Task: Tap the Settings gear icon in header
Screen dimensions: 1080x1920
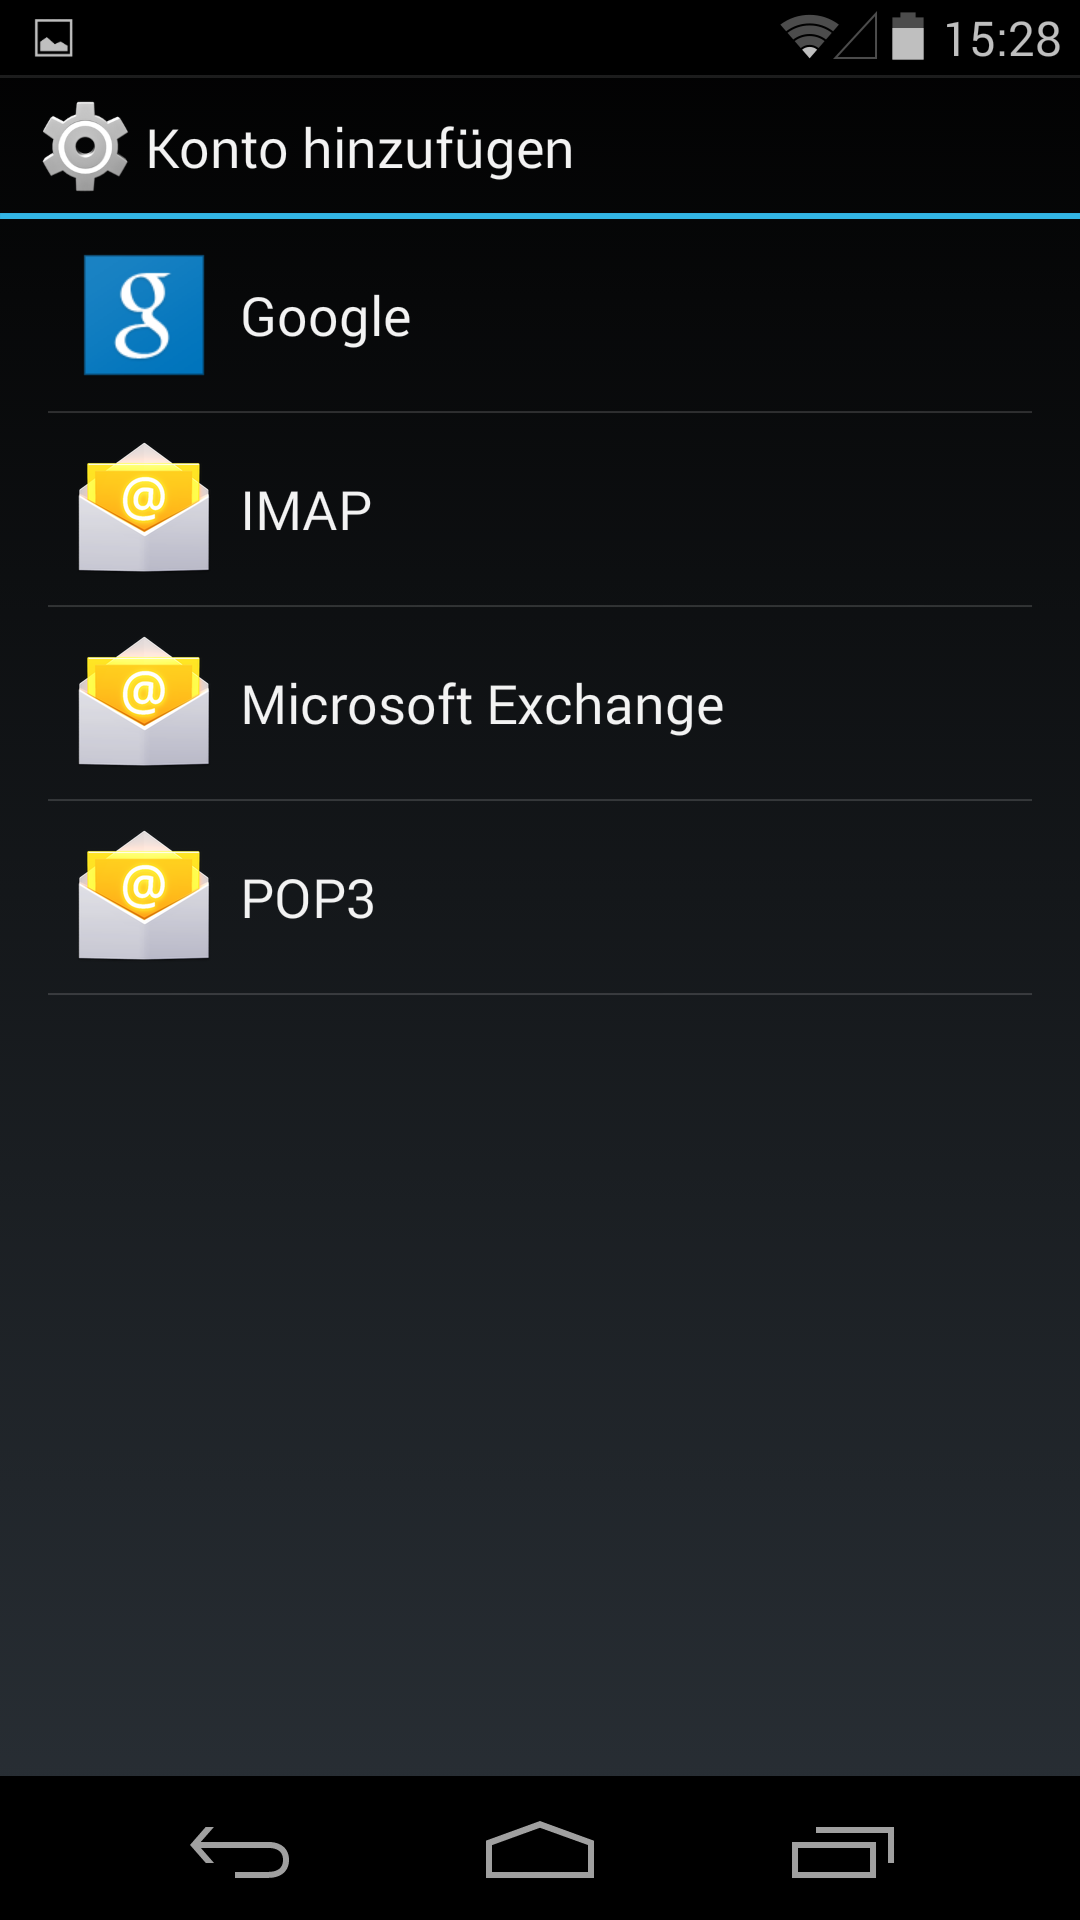Action: pyautogui.click(x=85, y=147)
